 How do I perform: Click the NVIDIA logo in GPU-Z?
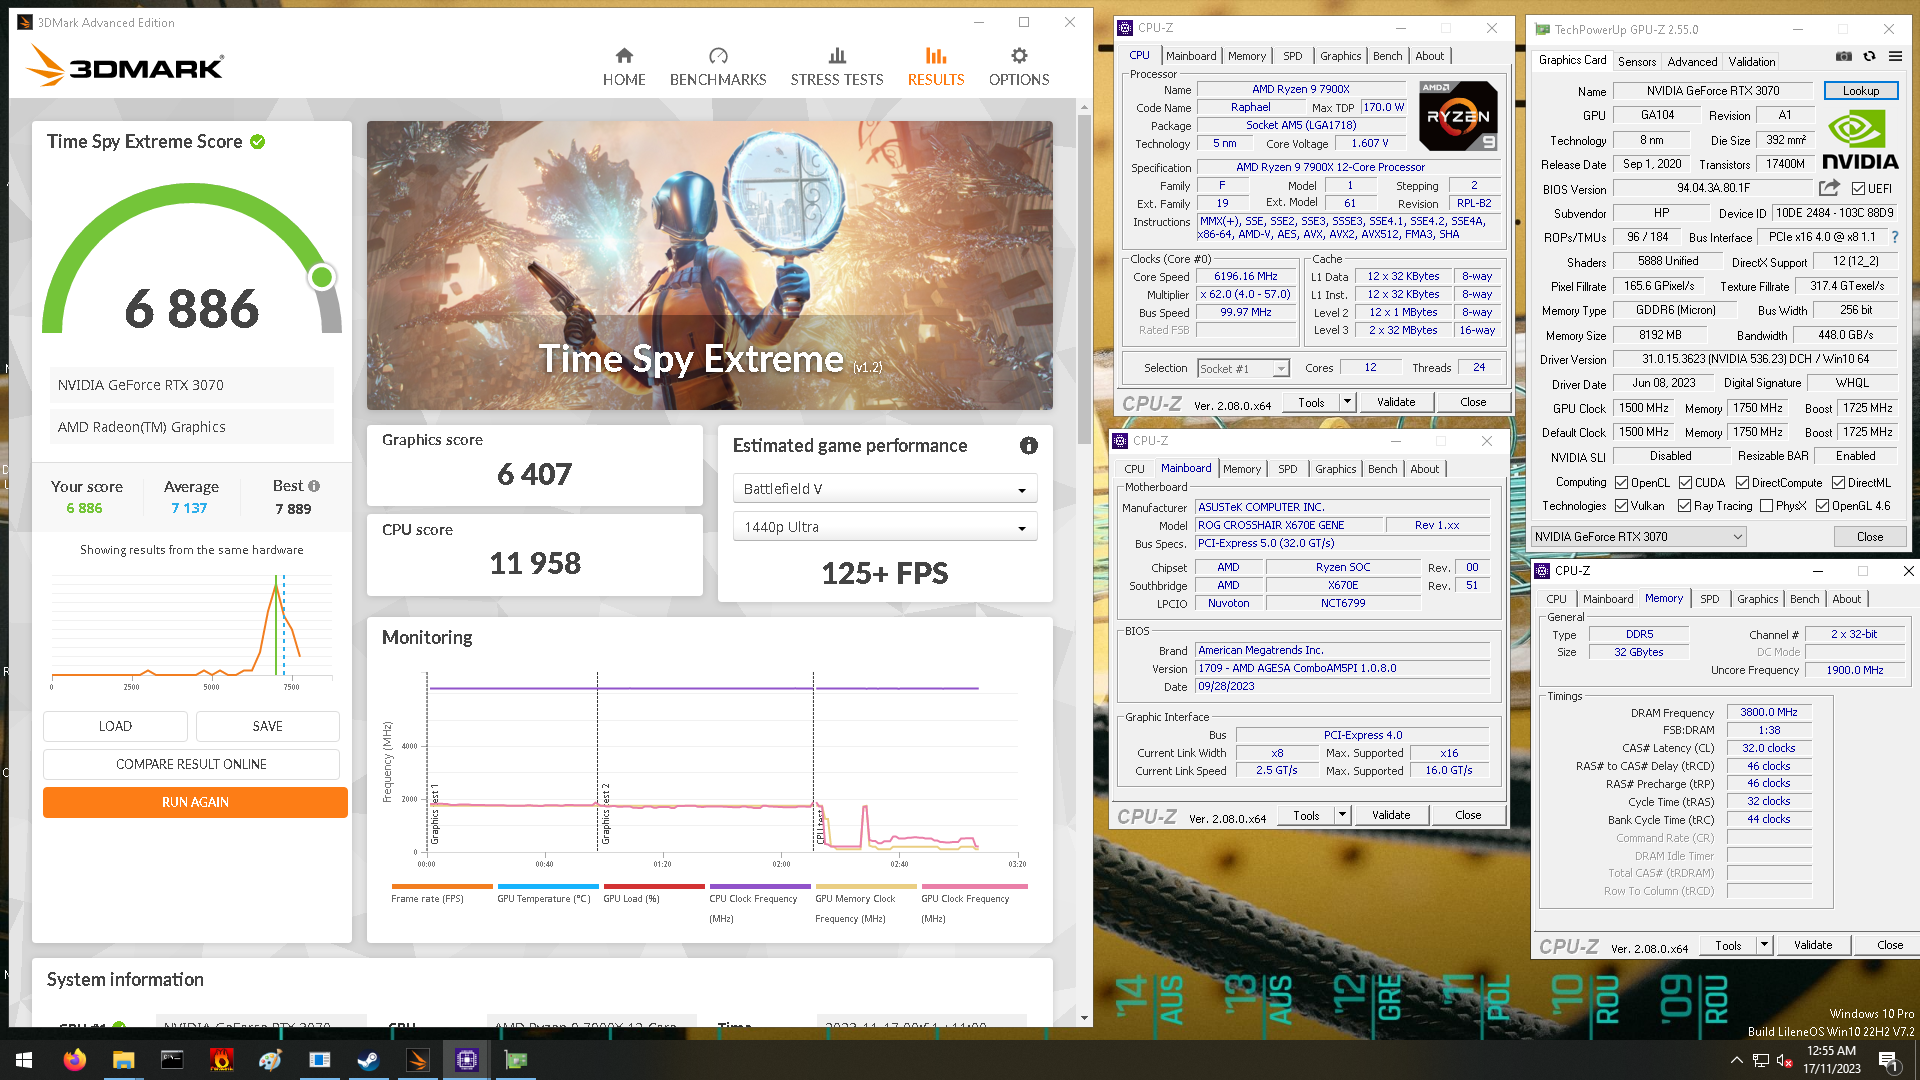click(x=1859, y=140)
